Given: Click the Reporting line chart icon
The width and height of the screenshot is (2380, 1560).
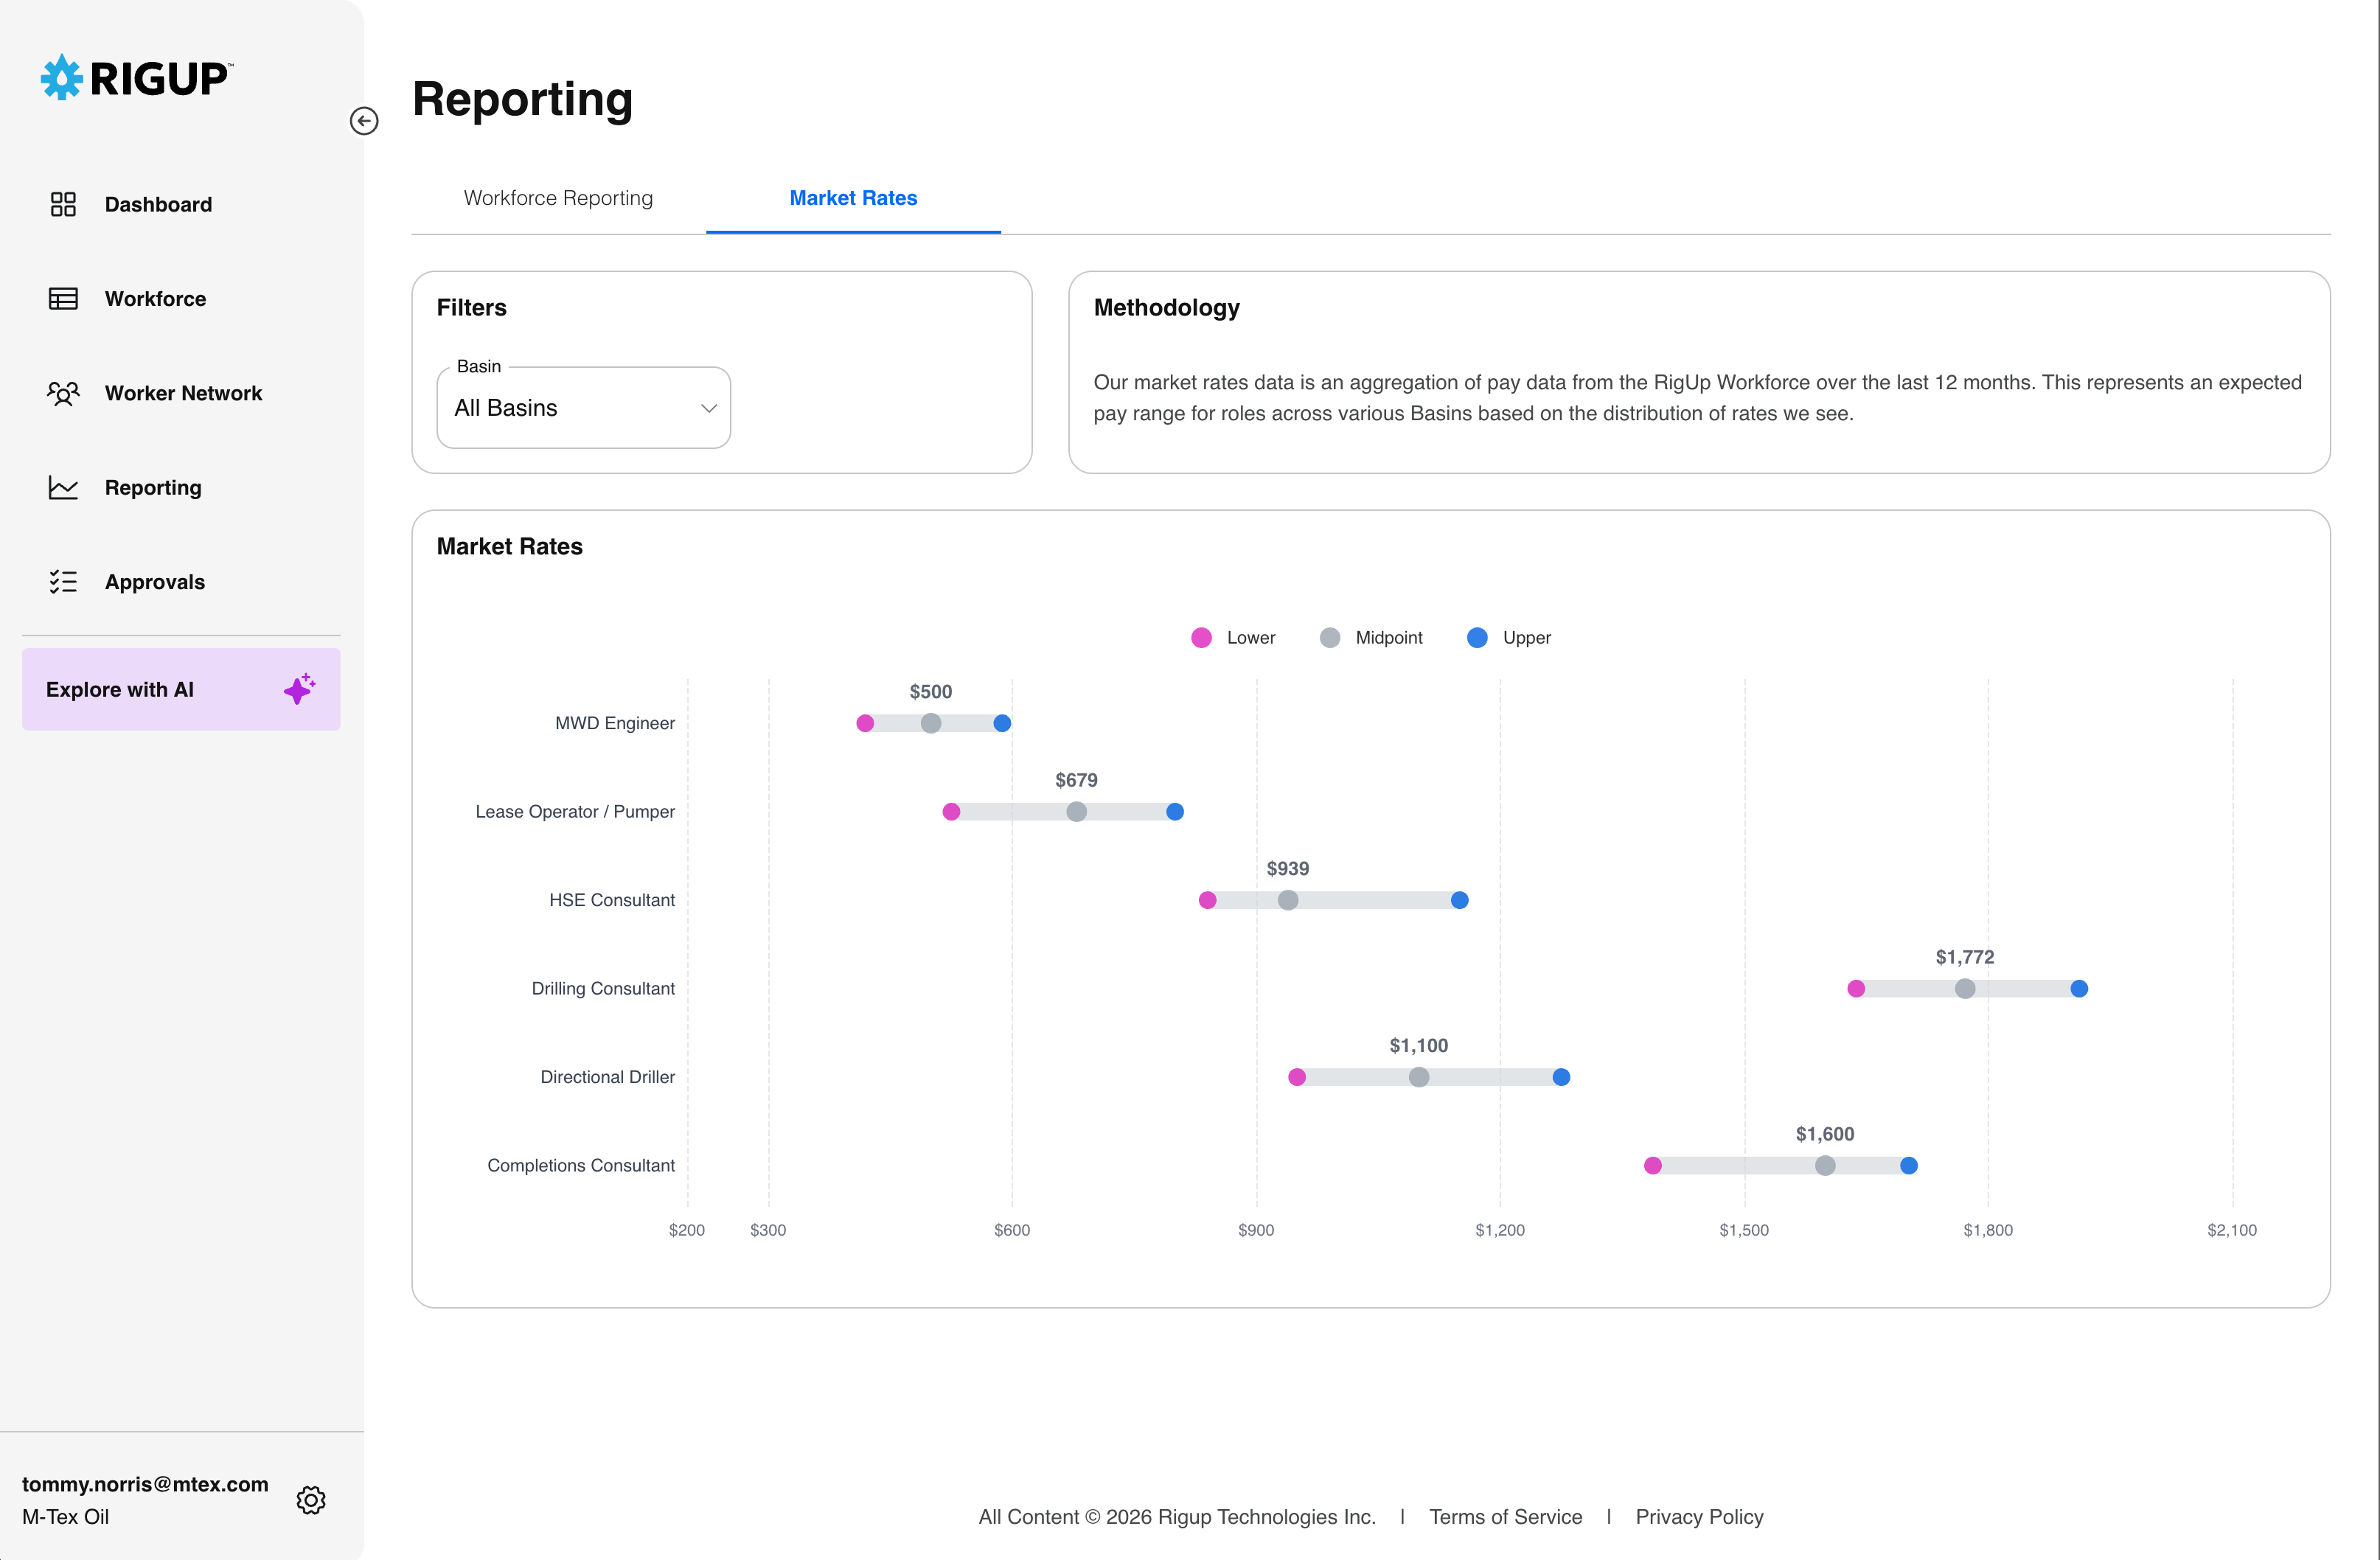Looking at the screenshot, I should pyautogui.click(x=63, y=488).
